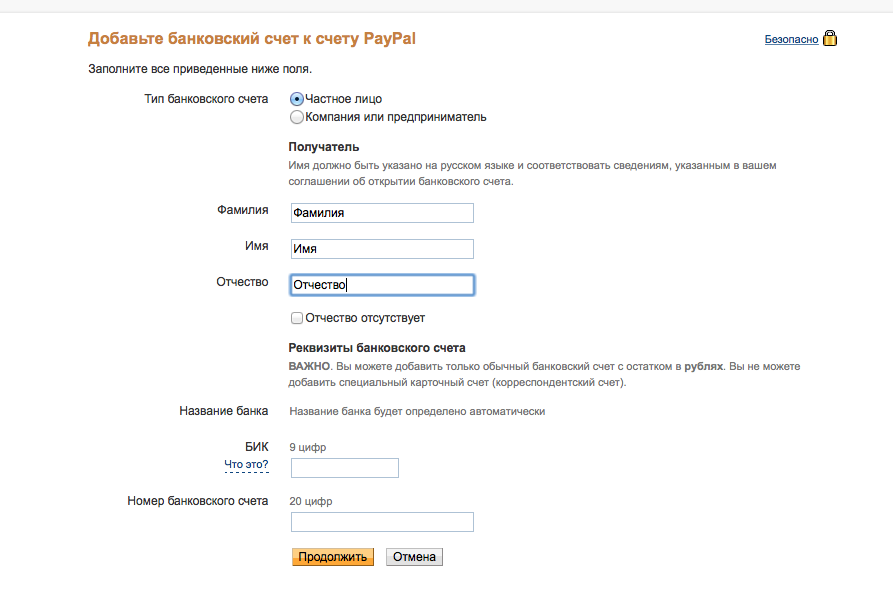The width and height of the screenshot is (893, 592).
Task: Click the "Реквизиты банковского счета" heading
Action: (377, 348)
